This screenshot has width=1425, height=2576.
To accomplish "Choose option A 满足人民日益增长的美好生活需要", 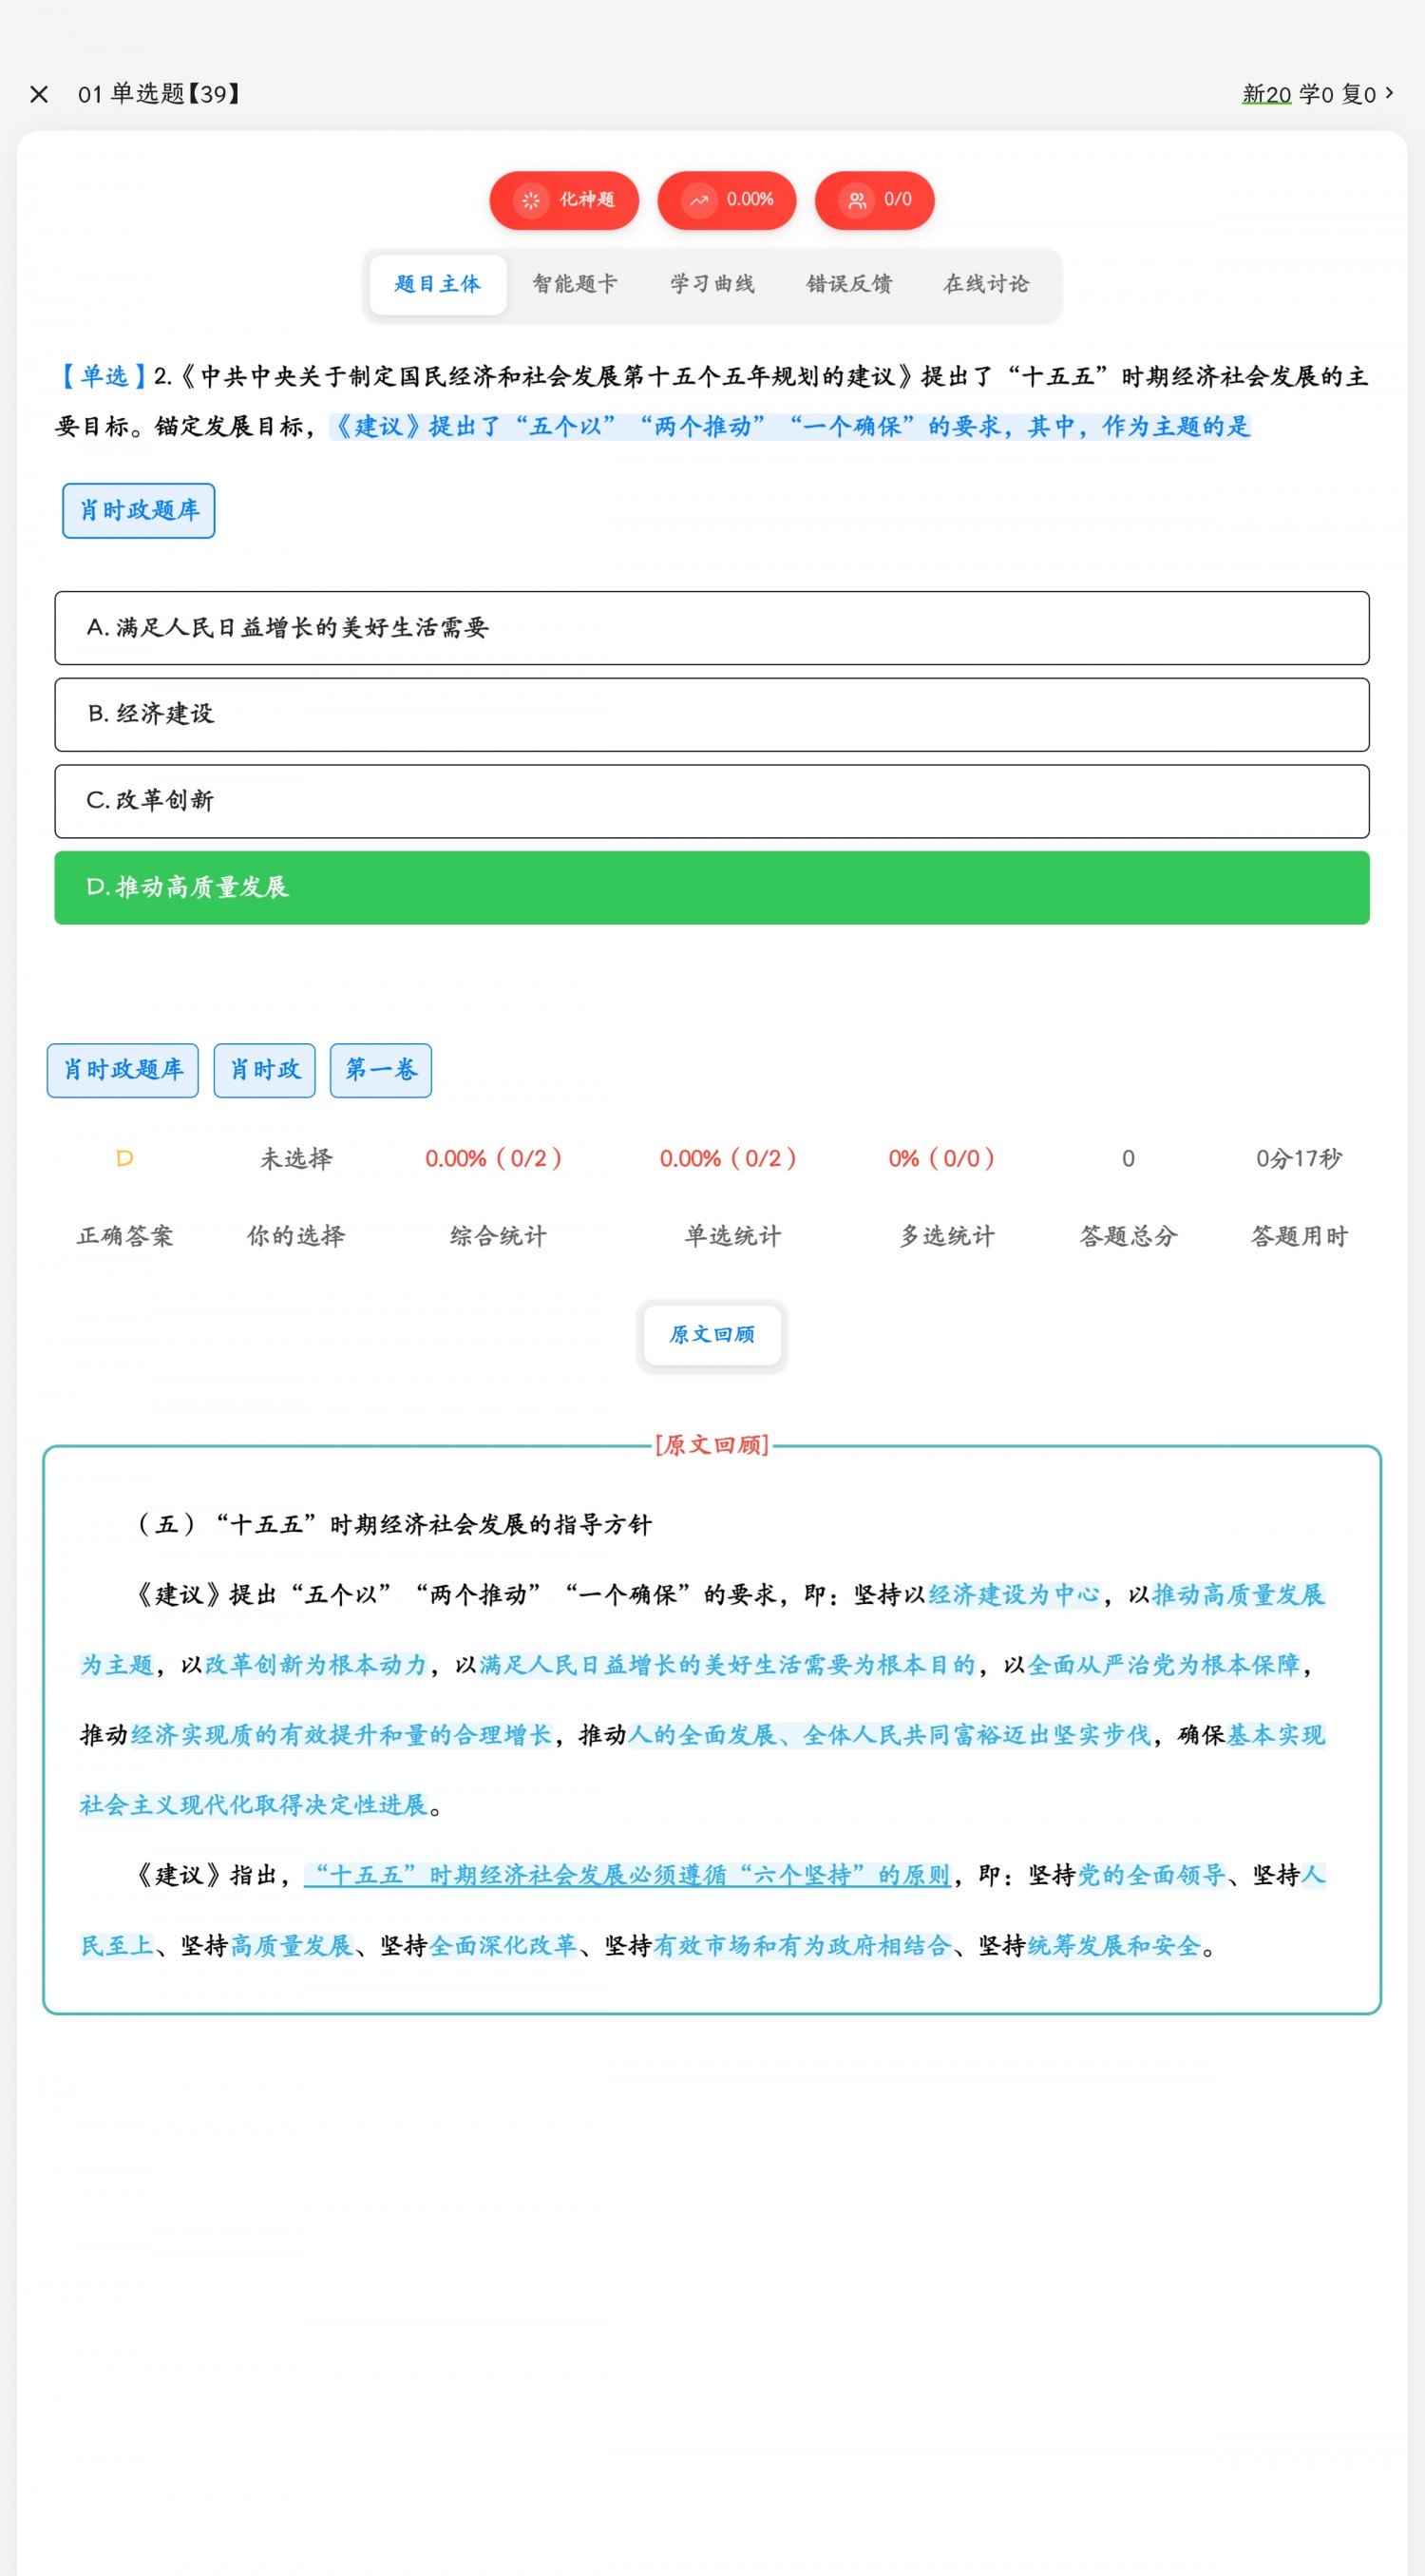I will click(711, 628).
